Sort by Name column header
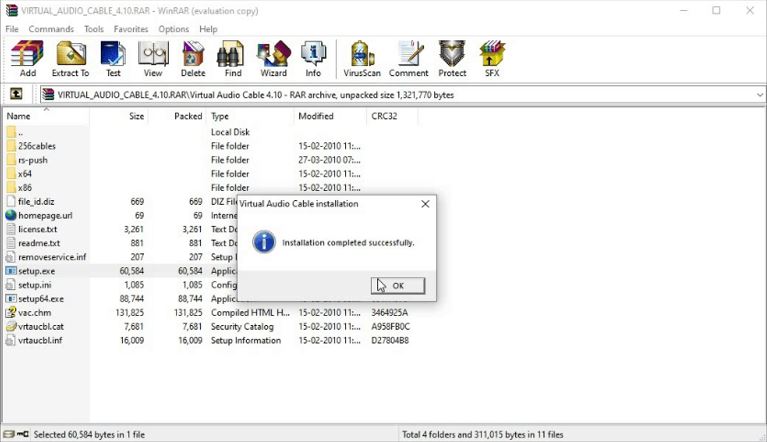The width and height of the screenshot is (767, 442). [x=46, y=116]
